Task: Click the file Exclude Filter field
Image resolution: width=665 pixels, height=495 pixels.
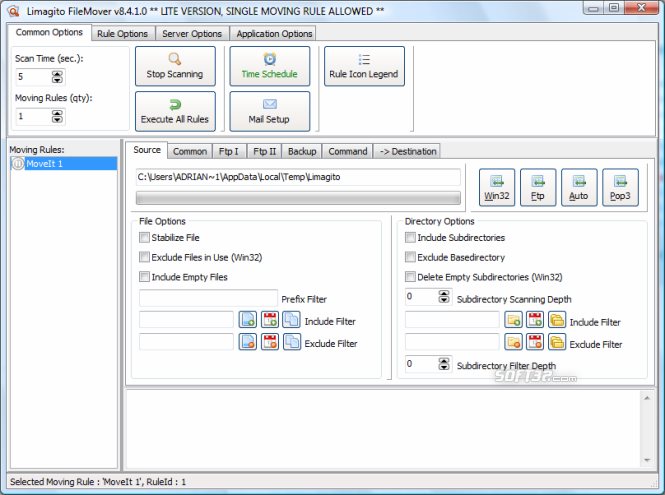Action: [x=187, y=341]
